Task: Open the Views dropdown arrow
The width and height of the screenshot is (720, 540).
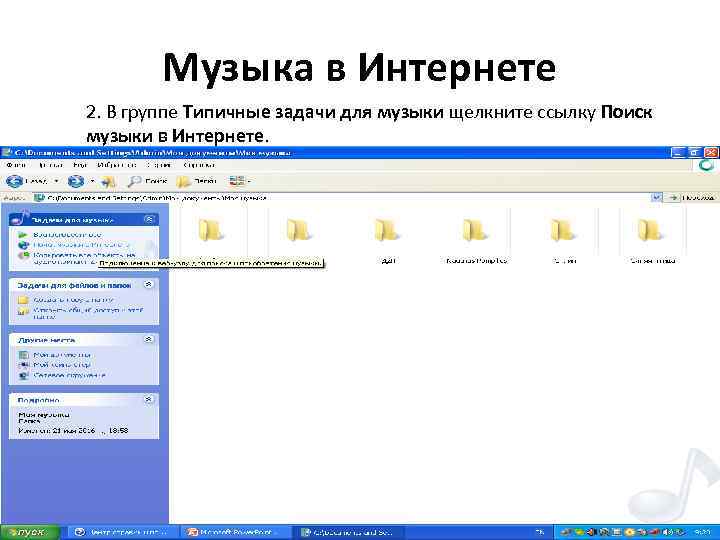Action: 249,181
